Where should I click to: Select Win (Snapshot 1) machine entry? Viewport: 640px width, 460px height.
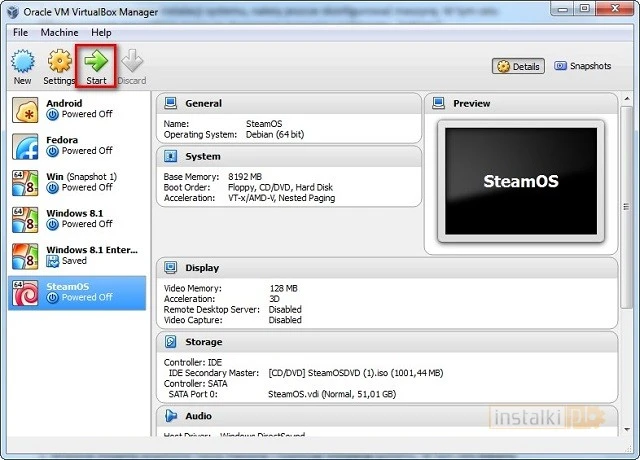pyautogui.click(x=77, y=183)
